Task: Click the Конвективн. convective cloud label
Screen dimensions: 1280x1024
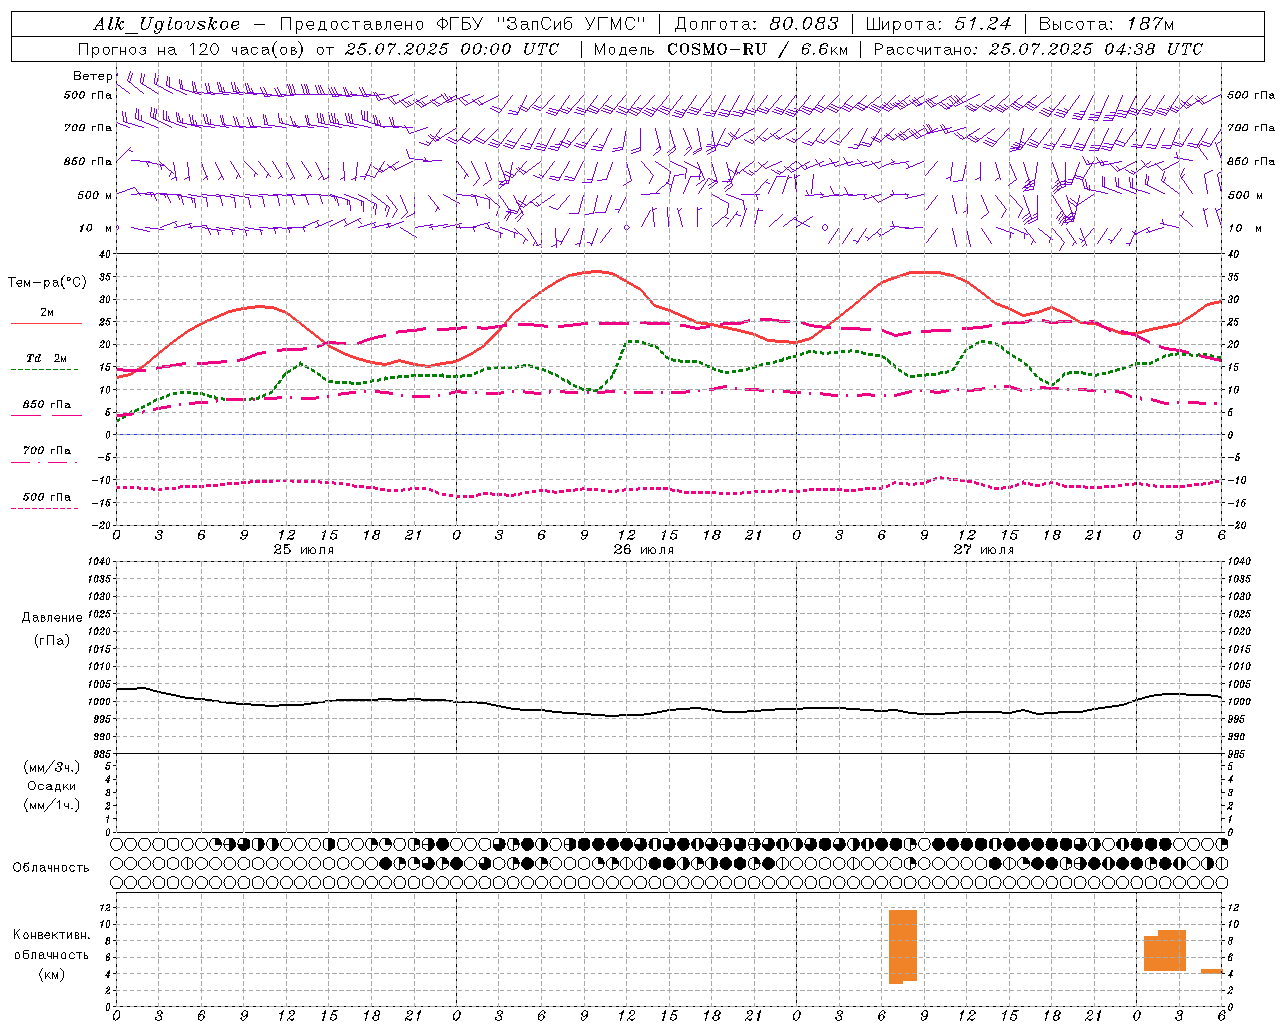Action: pyautogui.click(x=52, y=935)
